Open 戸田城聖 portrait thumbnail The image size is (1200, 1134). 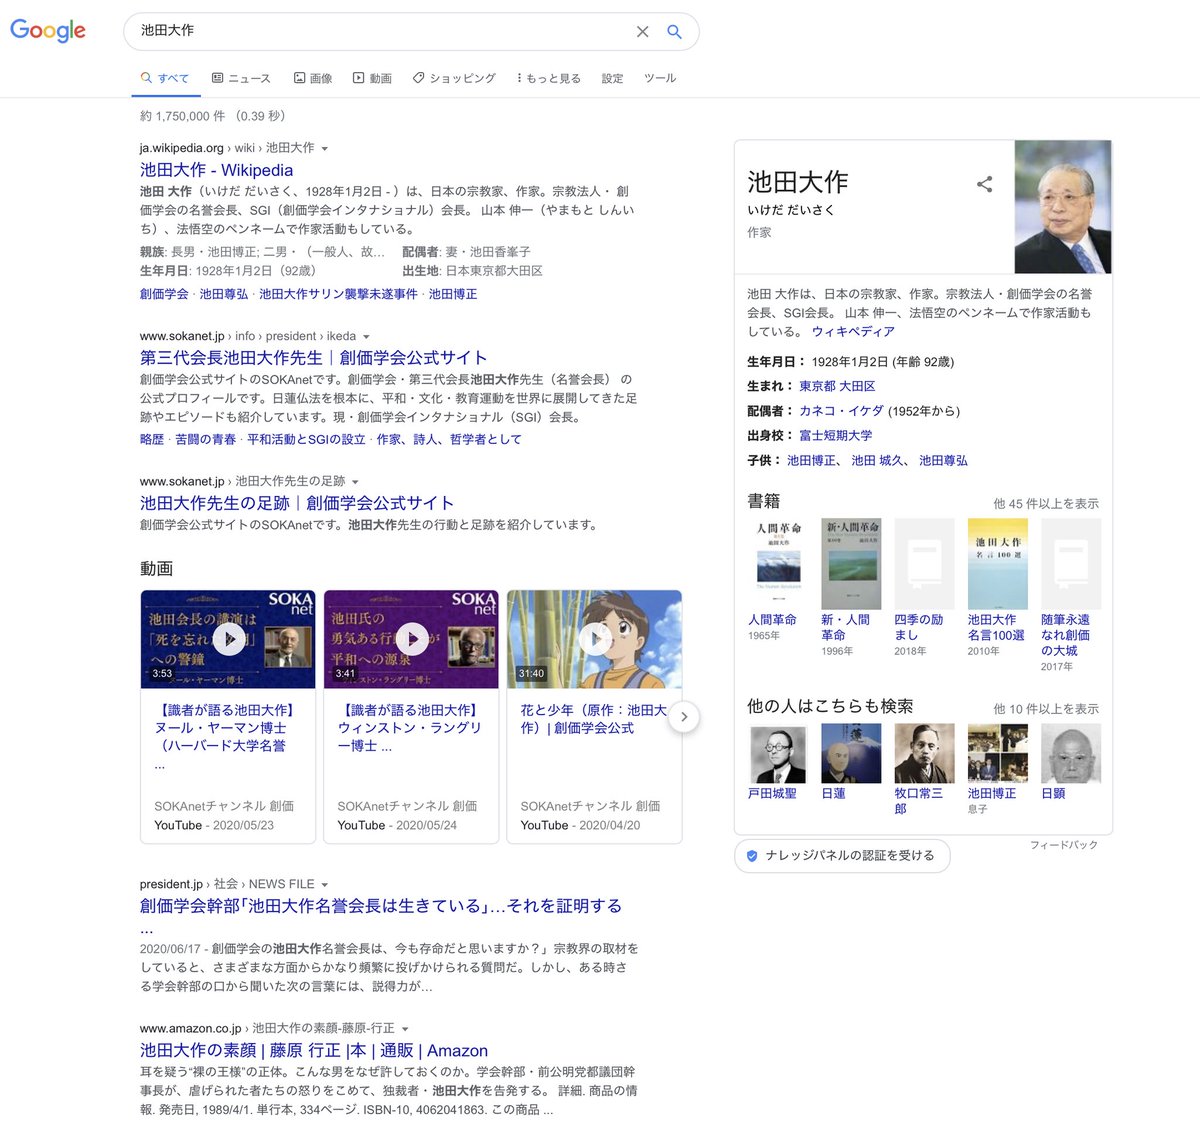pos(778,753)
